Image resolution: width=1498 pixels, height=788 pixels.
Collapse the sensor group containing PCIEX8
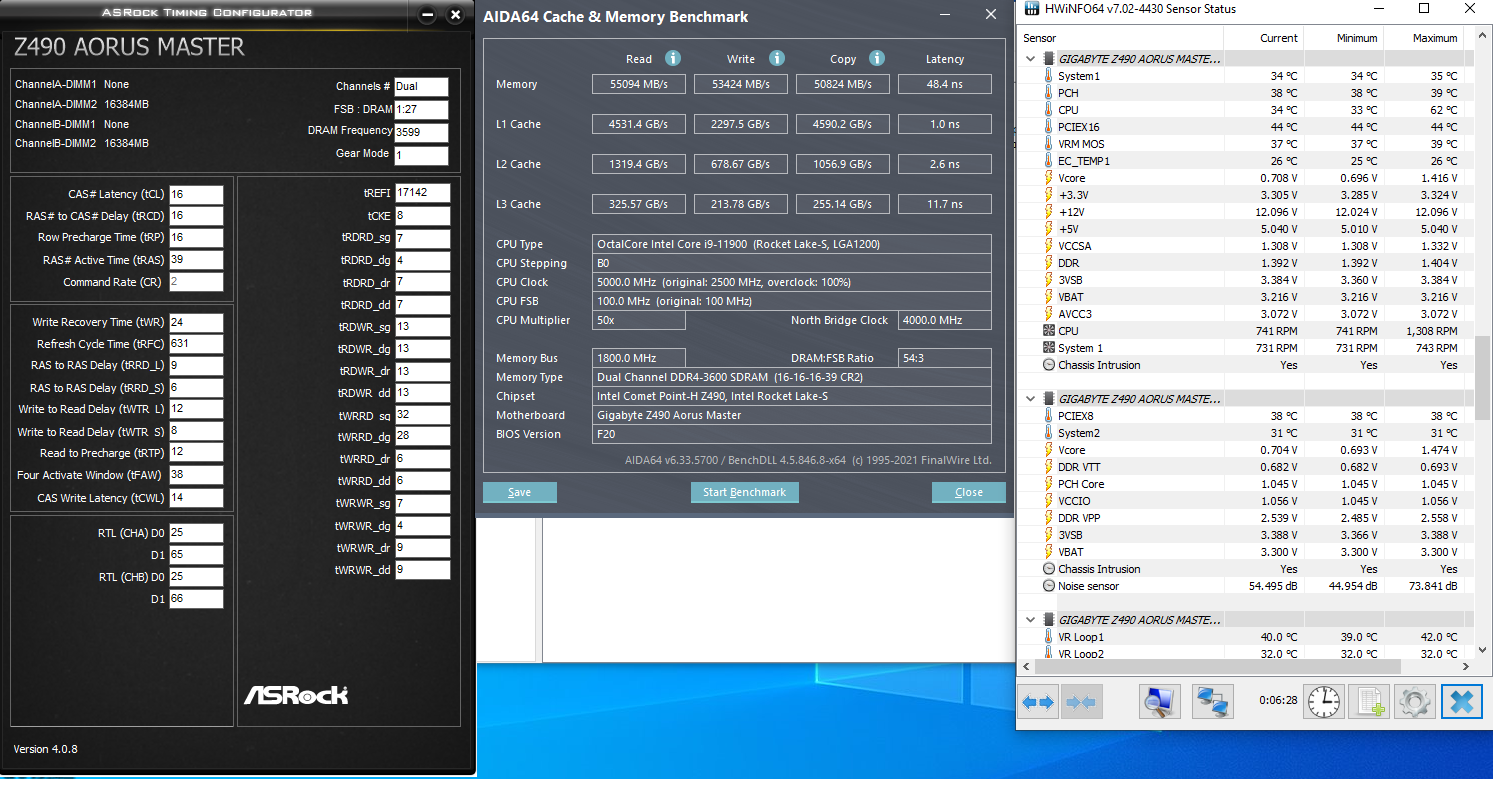pos(1031,399)
